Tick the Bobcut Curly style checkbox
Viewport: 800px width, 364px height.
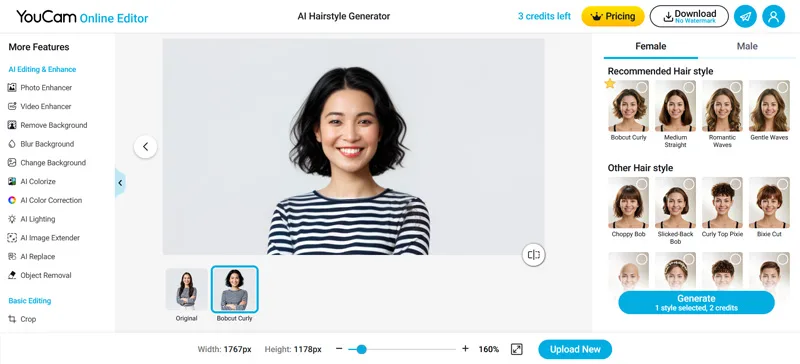coord(642,87)
